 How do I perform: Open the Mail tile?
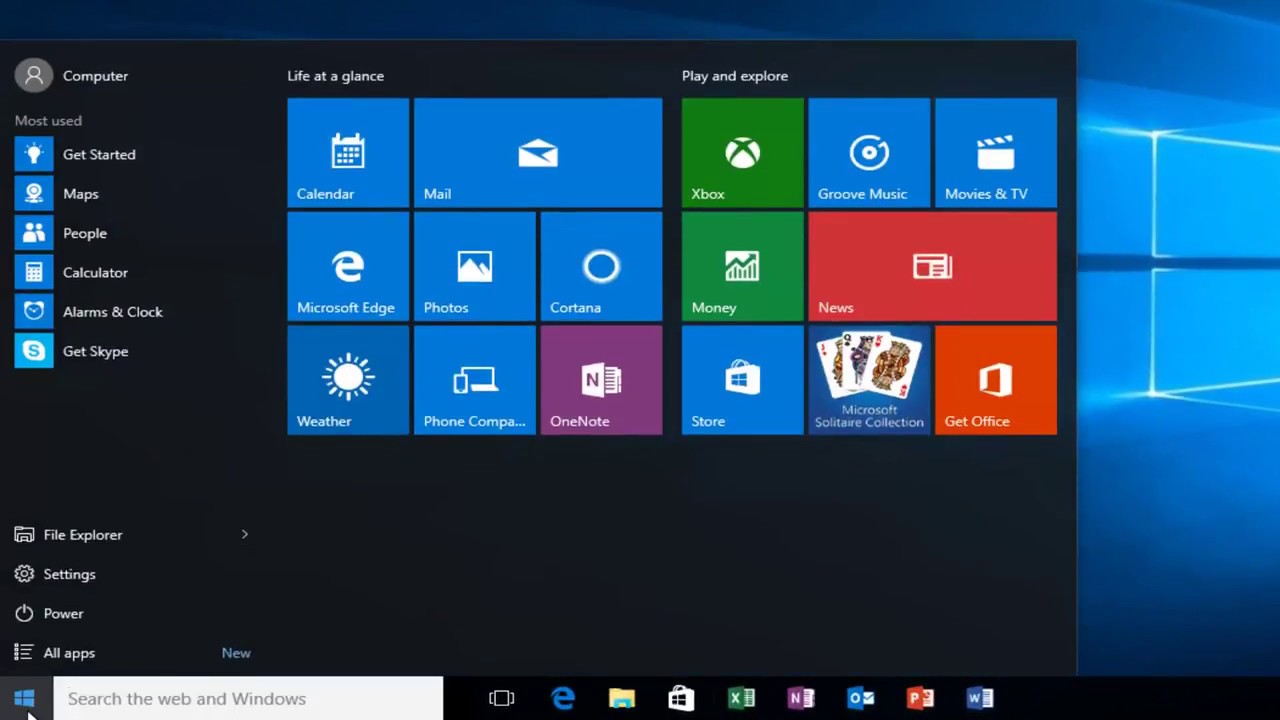[x=538, y=152]
